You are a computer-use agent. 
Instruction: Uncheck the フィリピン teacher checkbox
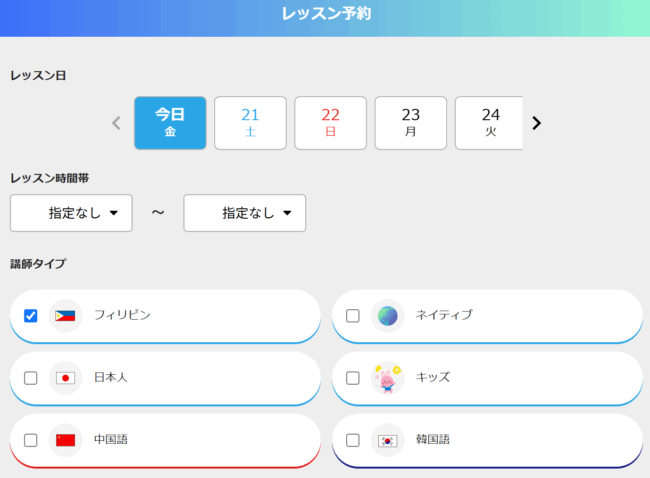click(31, 316)
